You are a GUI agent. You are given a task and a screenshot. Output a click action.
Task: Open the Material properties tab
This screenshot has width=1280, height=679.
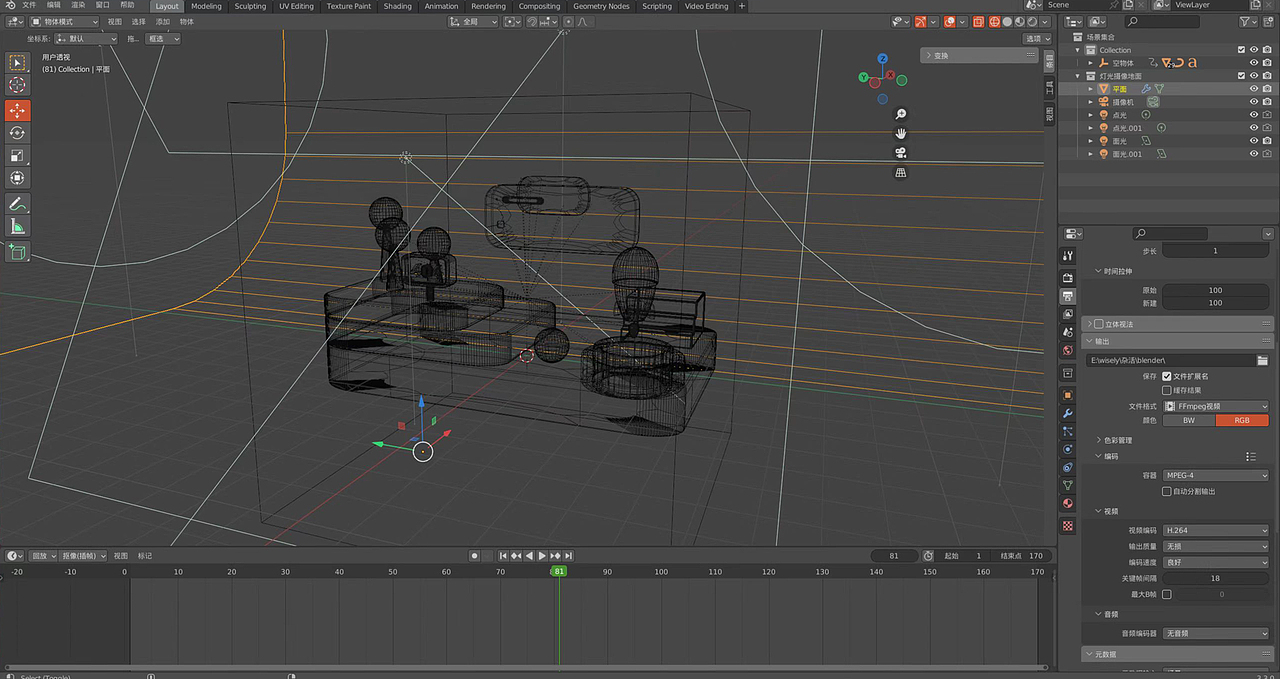point(1068,503)
